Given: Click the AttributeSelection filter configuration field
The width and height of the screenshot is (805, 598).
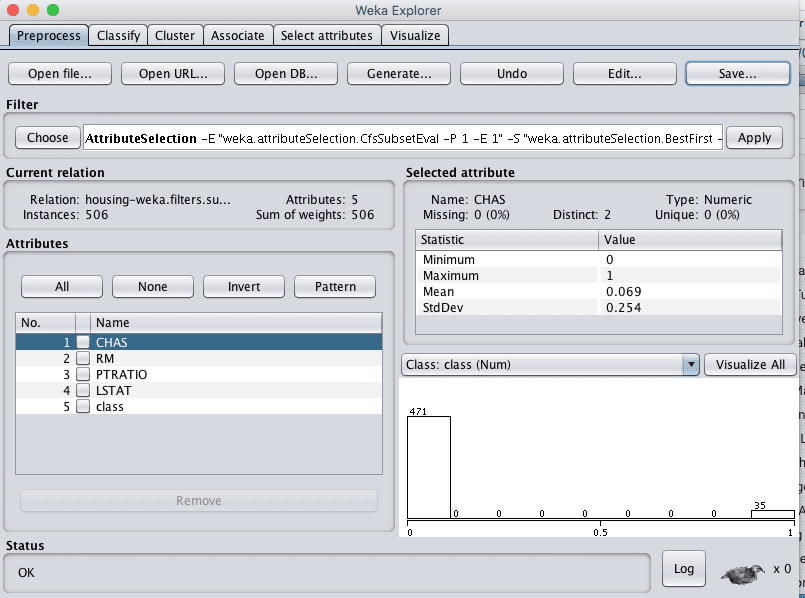Looking at the screenshot, I should [403, 138].
